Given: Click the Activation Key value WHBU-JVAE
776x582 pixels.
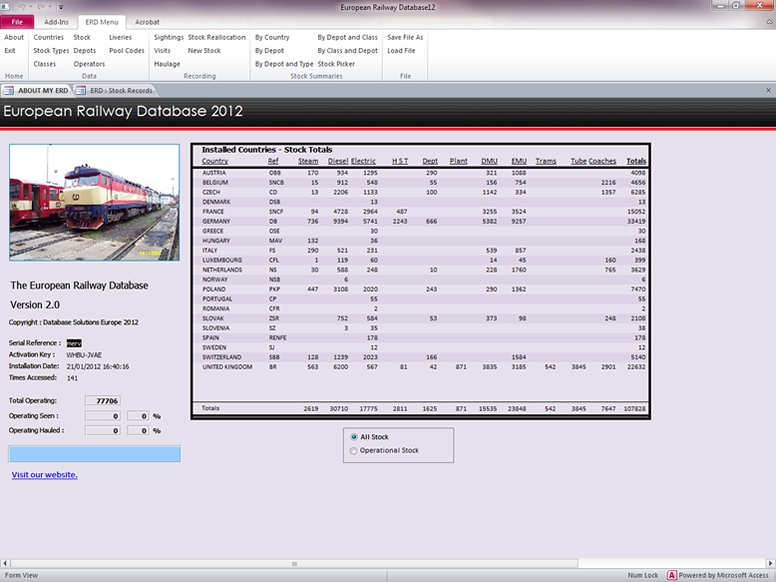Looking at the screenshot, I should click(x=84, y=355).
